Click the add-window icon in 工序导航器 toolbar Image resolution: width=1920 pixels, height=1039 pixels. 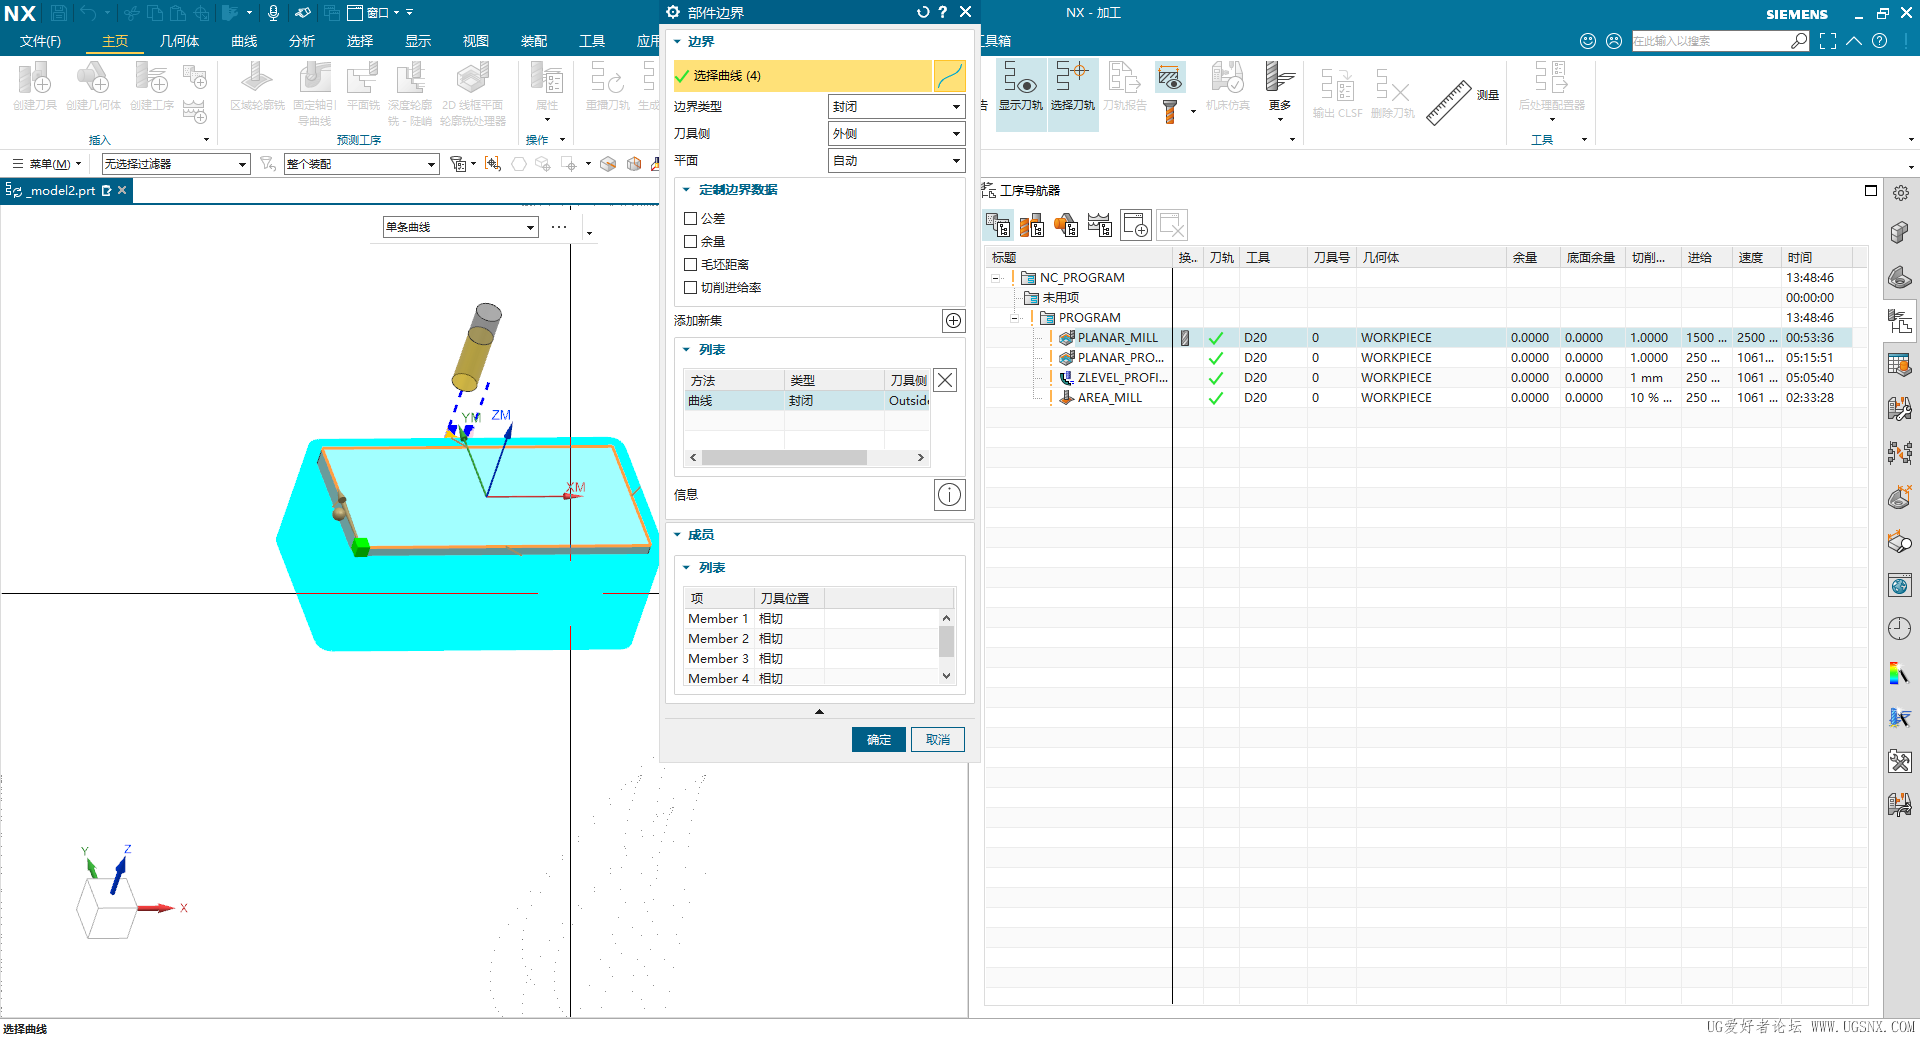pos(1136,225)
